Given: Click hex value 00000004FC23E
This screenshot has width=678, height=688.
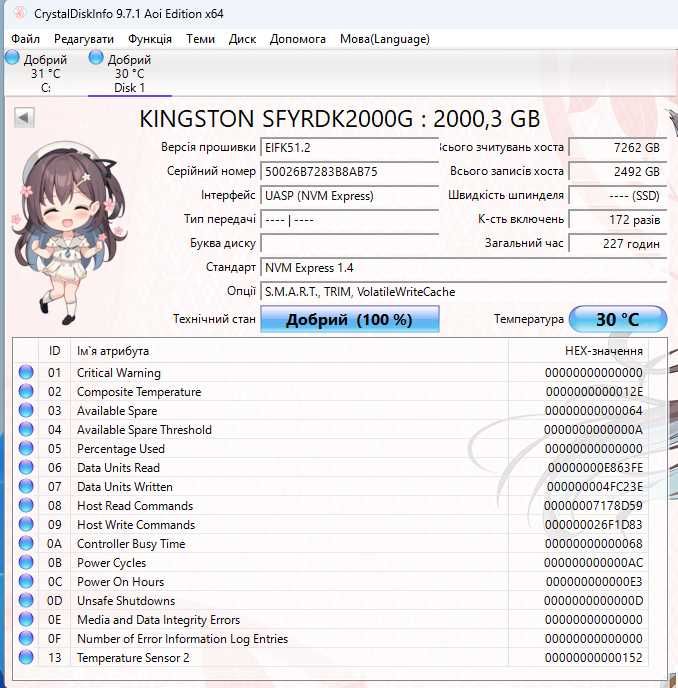Looking at the screenshot, I should click(x=595, y=487).
